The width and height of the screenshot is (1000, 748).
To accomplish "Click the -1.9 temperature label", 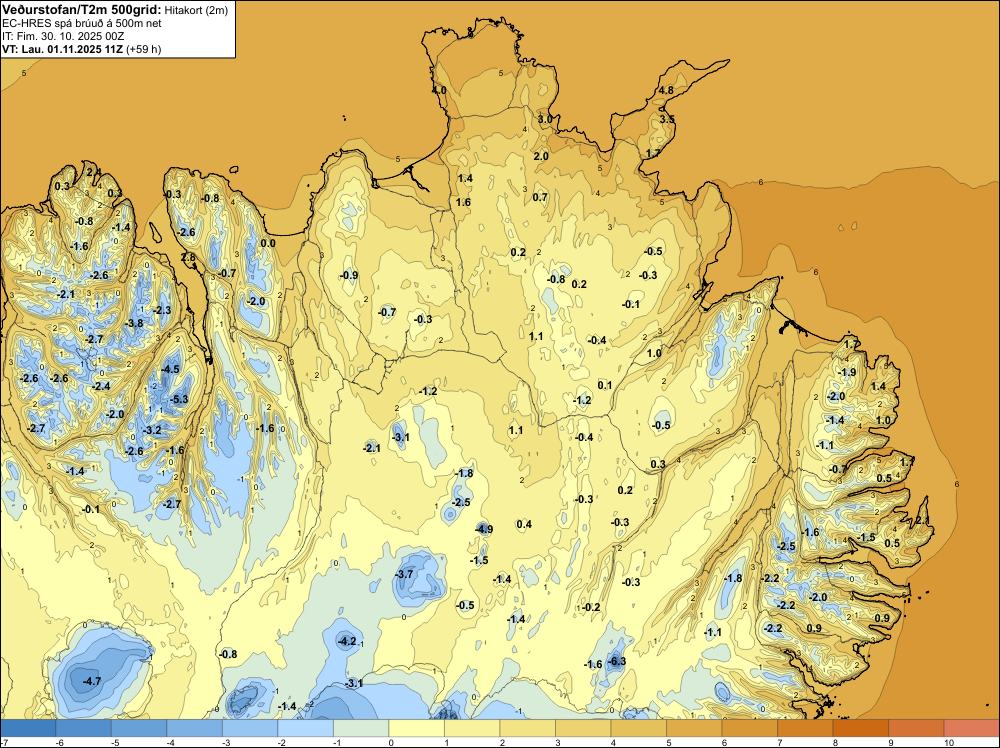I will tap(848, 372).
